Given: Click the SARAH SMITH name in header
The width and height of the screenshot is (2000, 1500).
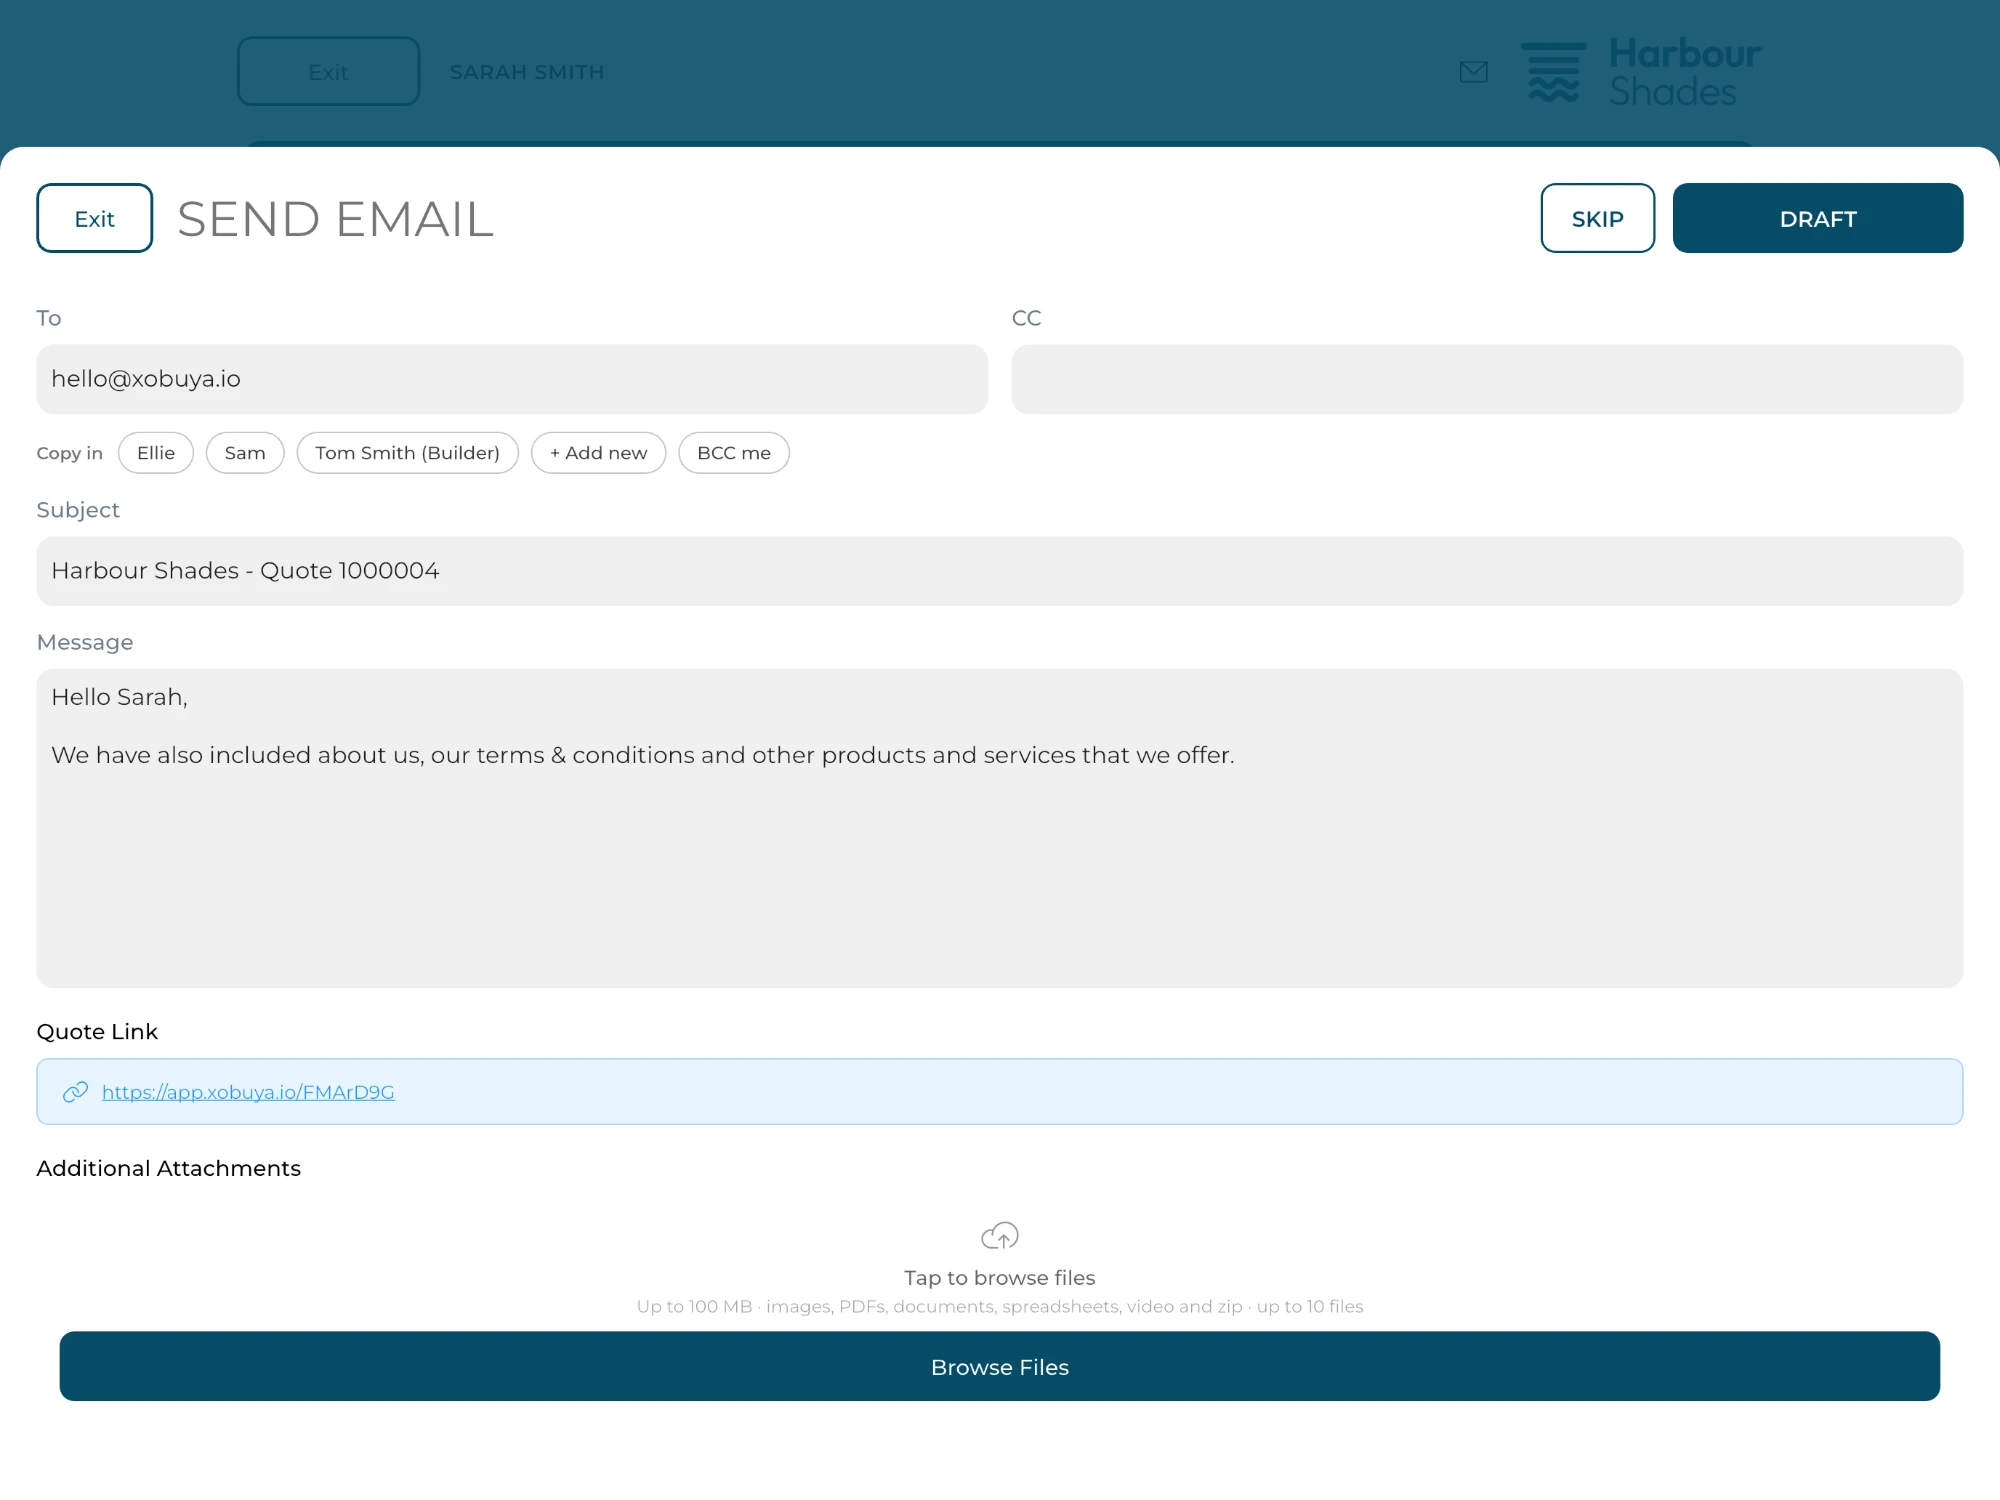Looking at the screenshot, I should click(x=527, y=72).
